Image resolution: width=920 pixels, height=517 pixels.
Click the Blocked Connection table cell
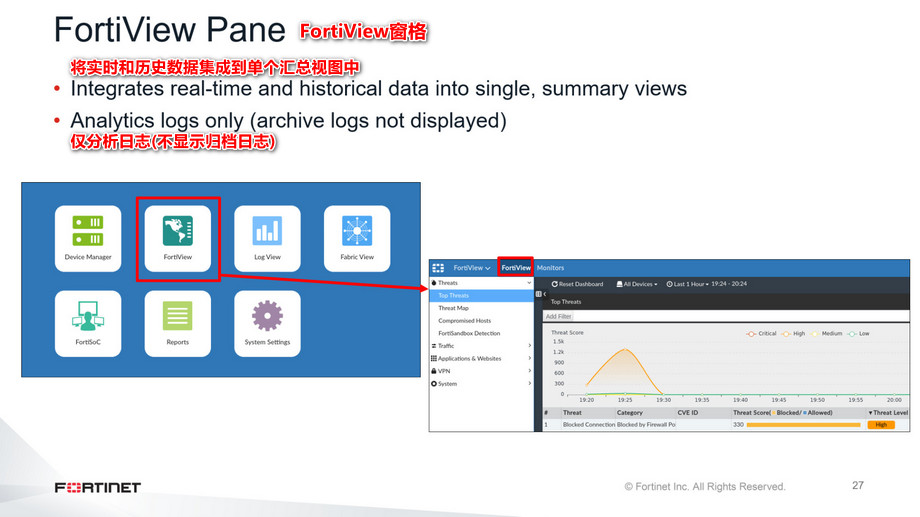click(588, 424)
